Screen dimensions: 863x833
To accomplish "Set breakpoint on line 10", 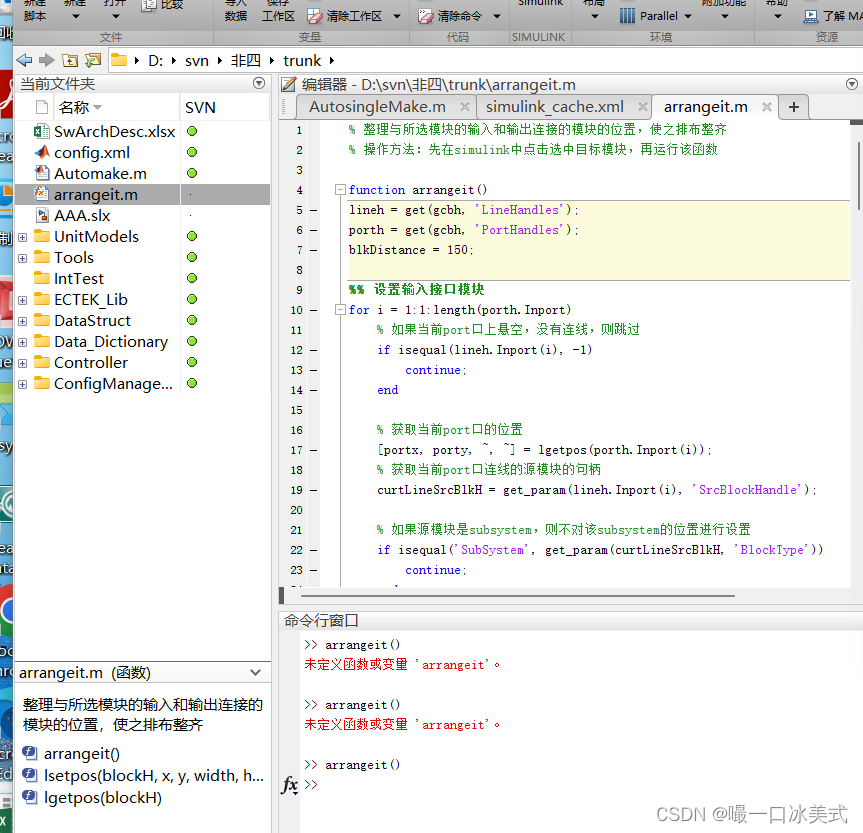I will coord(313,311).
